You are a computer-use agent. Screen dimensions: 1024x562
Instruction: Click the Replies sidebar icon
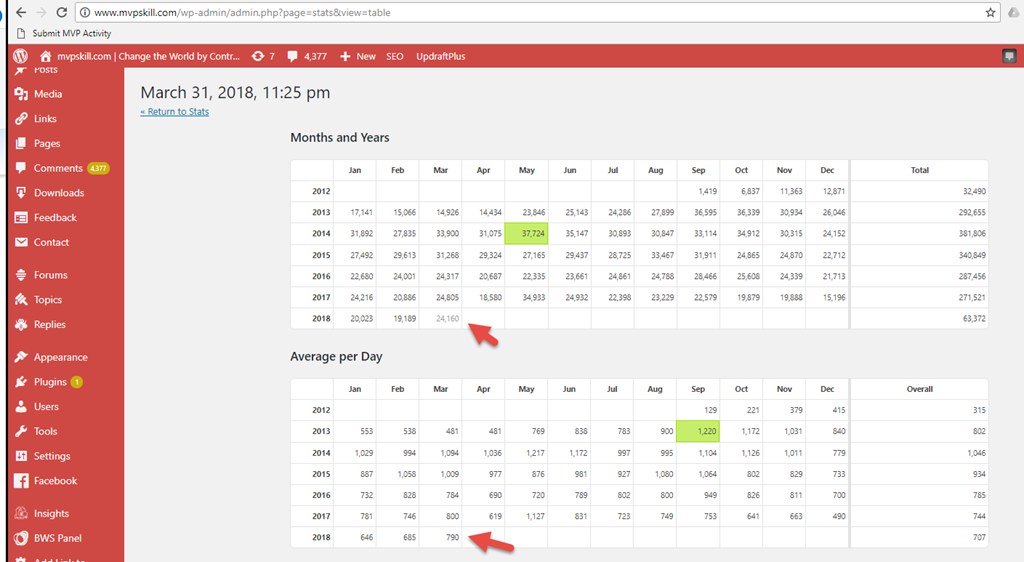click(x=21, y=324)
